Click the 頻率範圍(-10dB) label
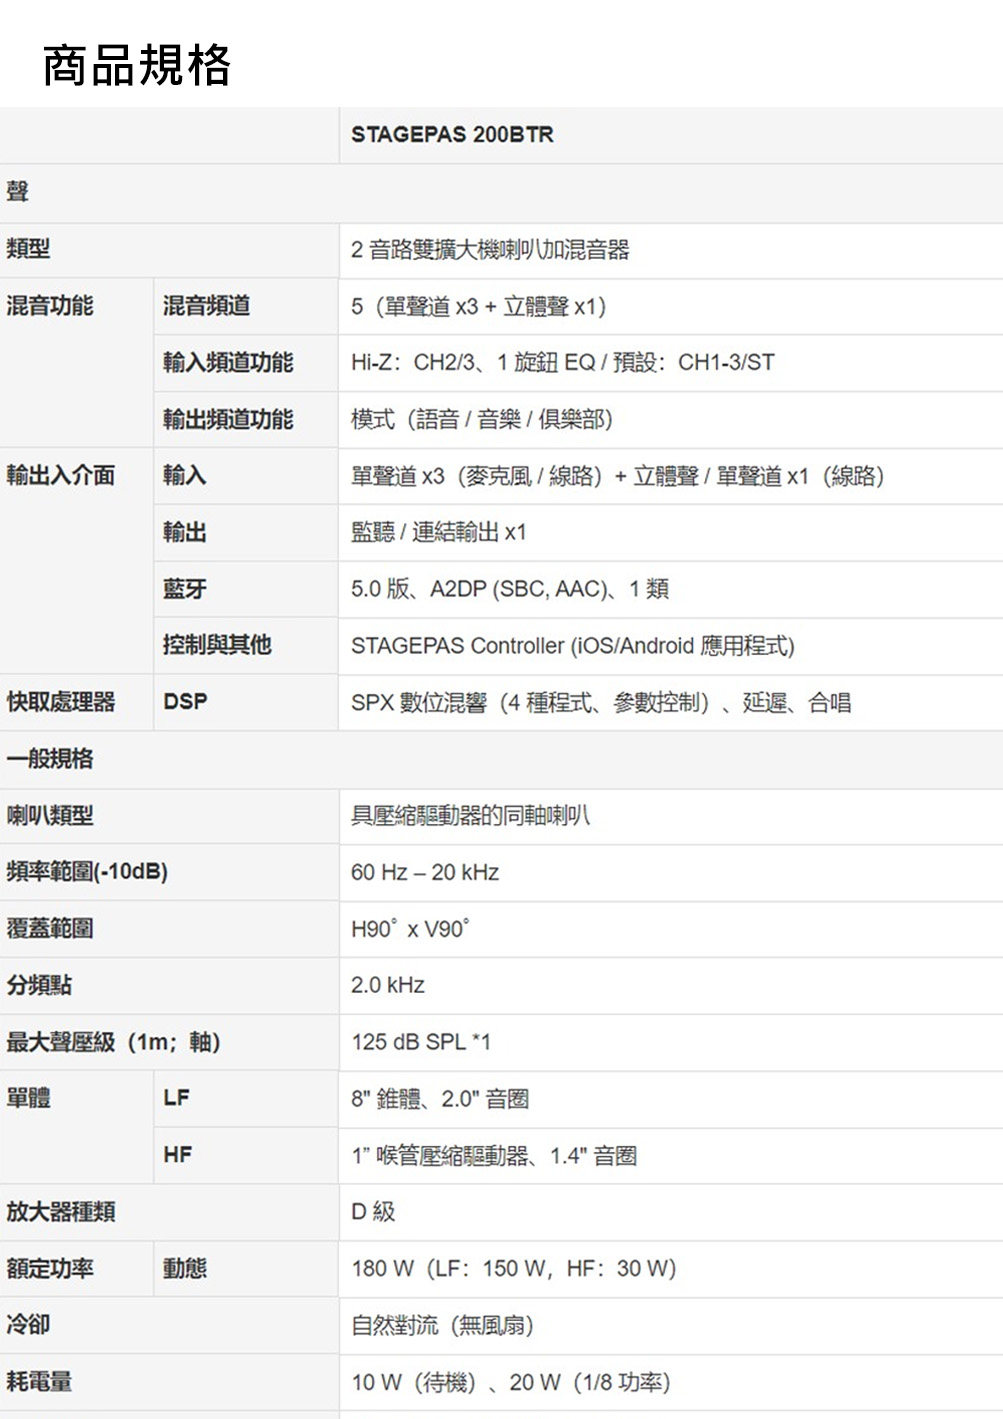Screen dimensions: 1003x1419 (x=87, y=872)
